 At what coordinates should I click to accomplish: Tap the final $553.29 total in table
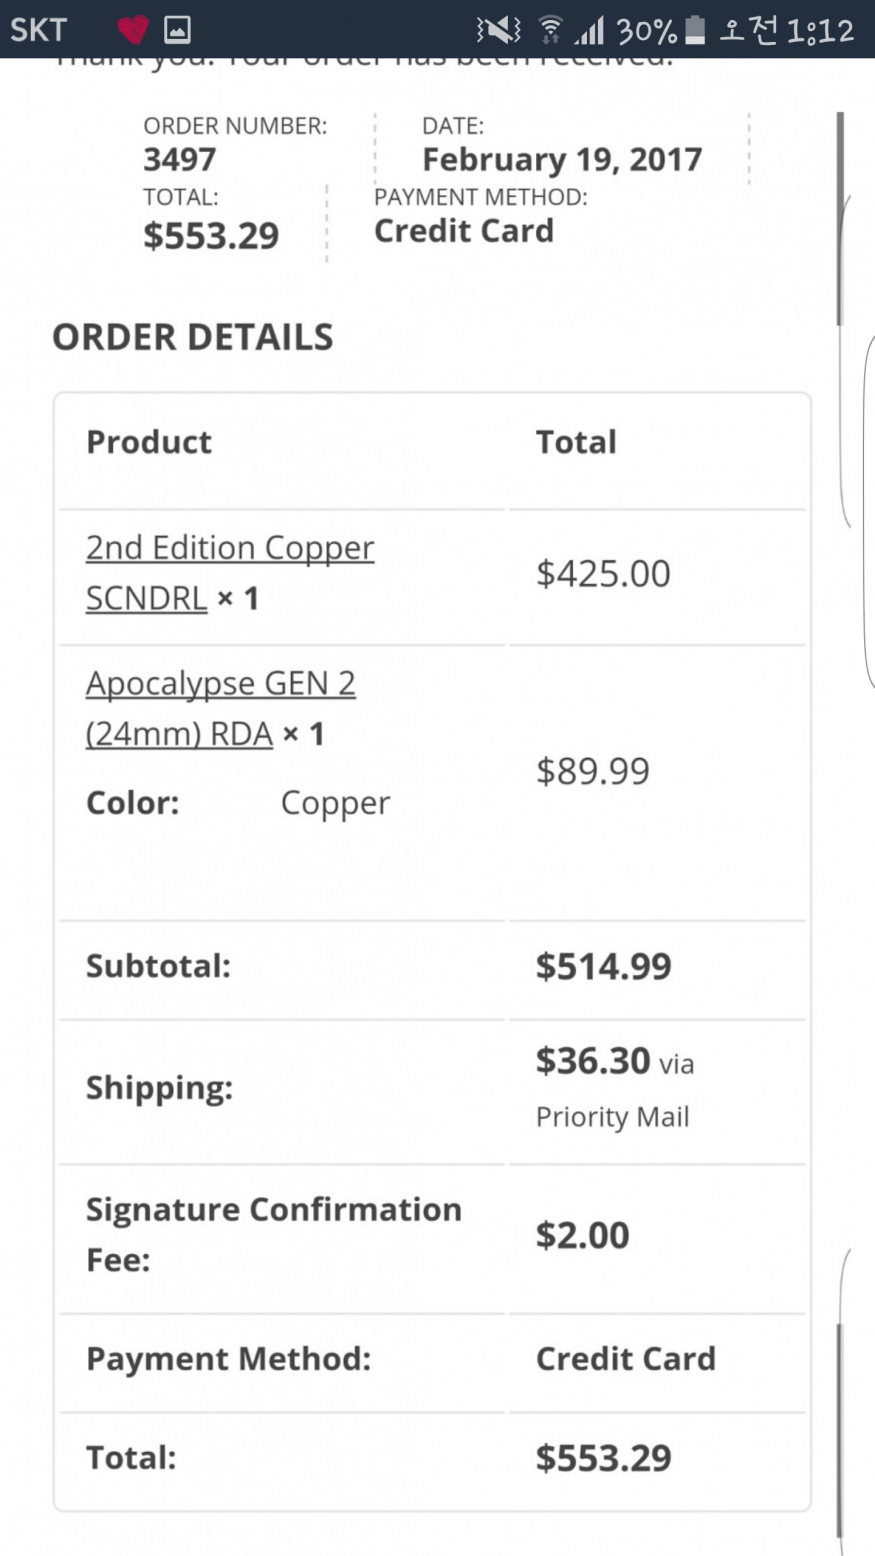pos(603,1458)
